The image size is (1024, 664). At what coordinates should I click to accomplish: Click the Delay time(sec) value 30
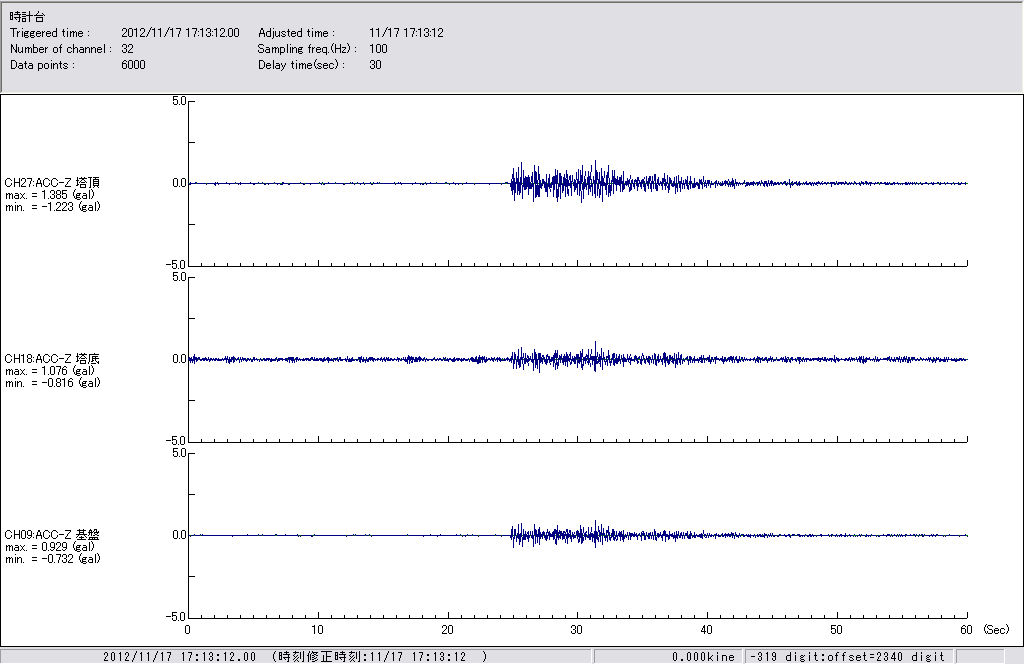(x=375, y=65)
